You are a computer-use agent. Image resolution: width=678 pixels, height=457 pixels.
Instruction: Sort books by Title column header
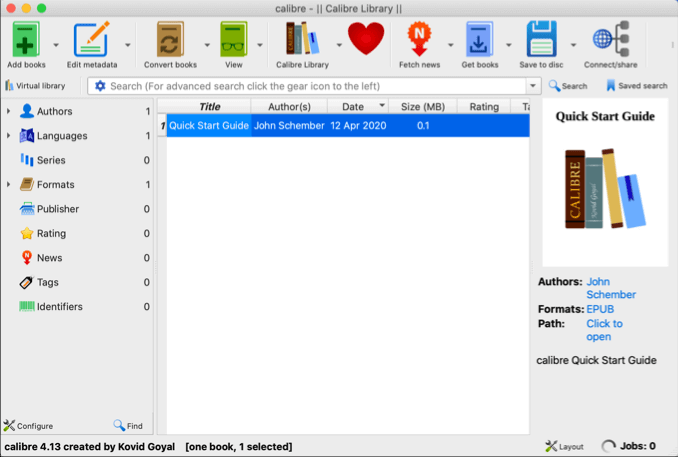coord(209,106)
